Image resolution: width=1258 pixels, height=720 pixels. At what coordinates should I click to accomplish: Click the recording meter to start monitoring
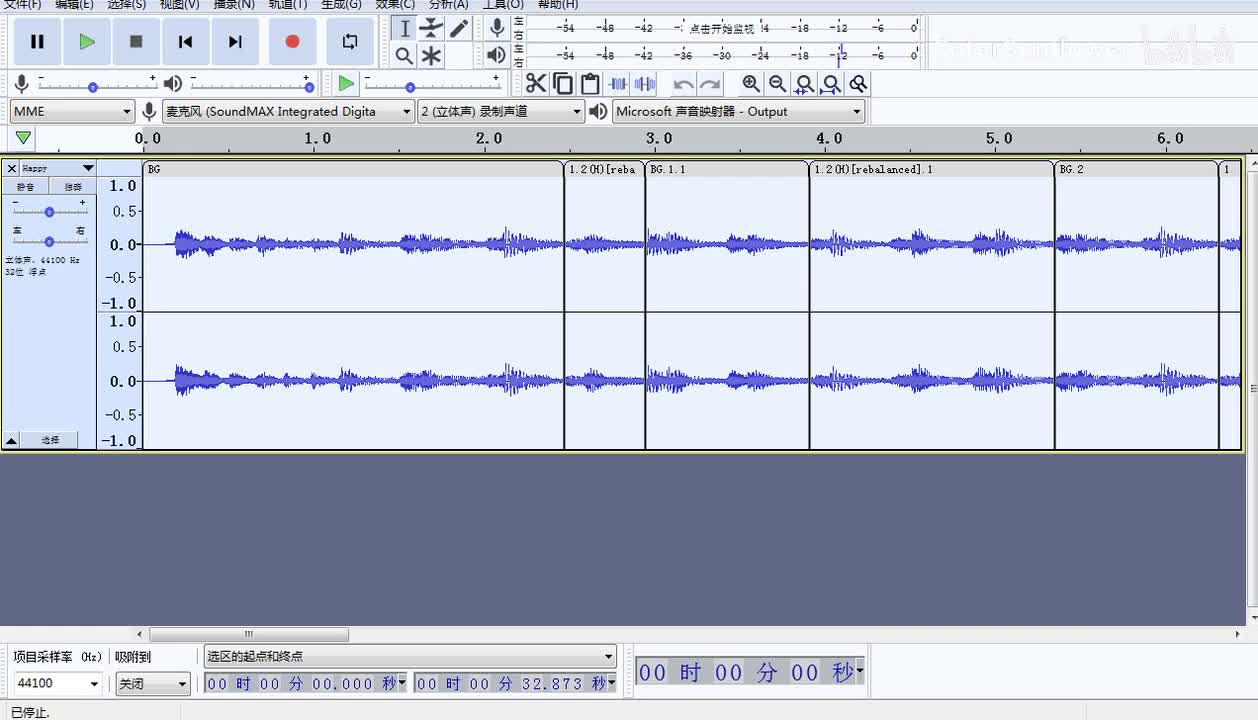click(720, 28)
